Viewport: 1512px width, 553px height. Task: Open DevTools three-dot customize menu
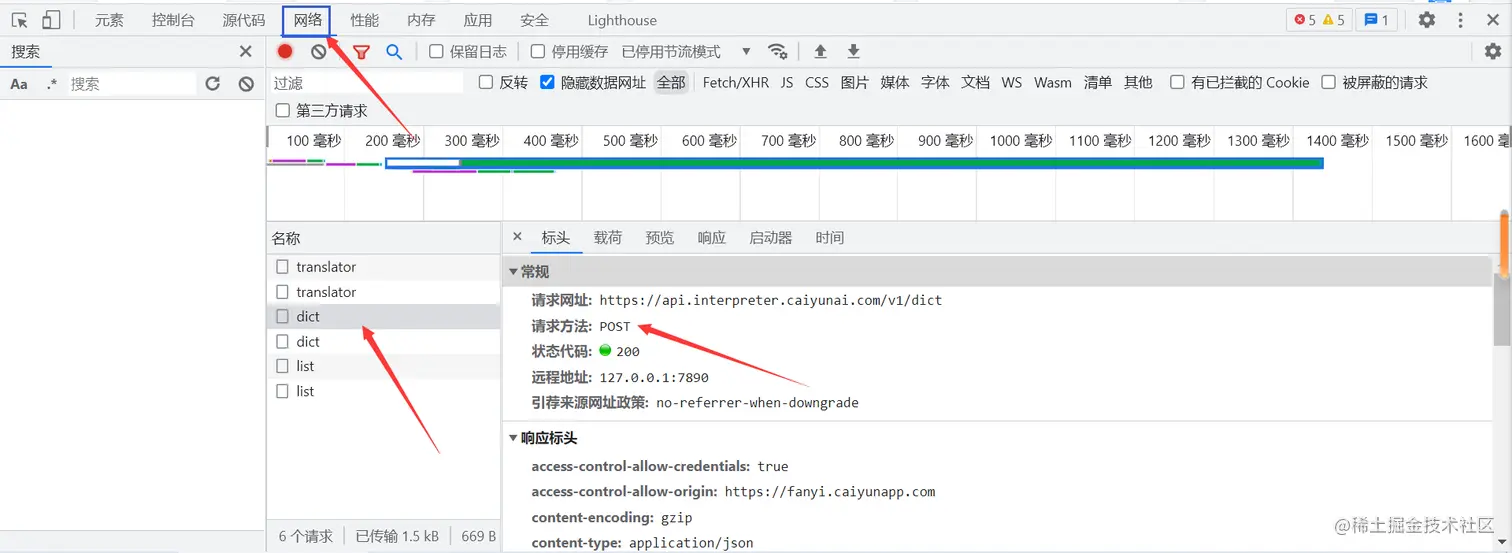coord(1461,20)
